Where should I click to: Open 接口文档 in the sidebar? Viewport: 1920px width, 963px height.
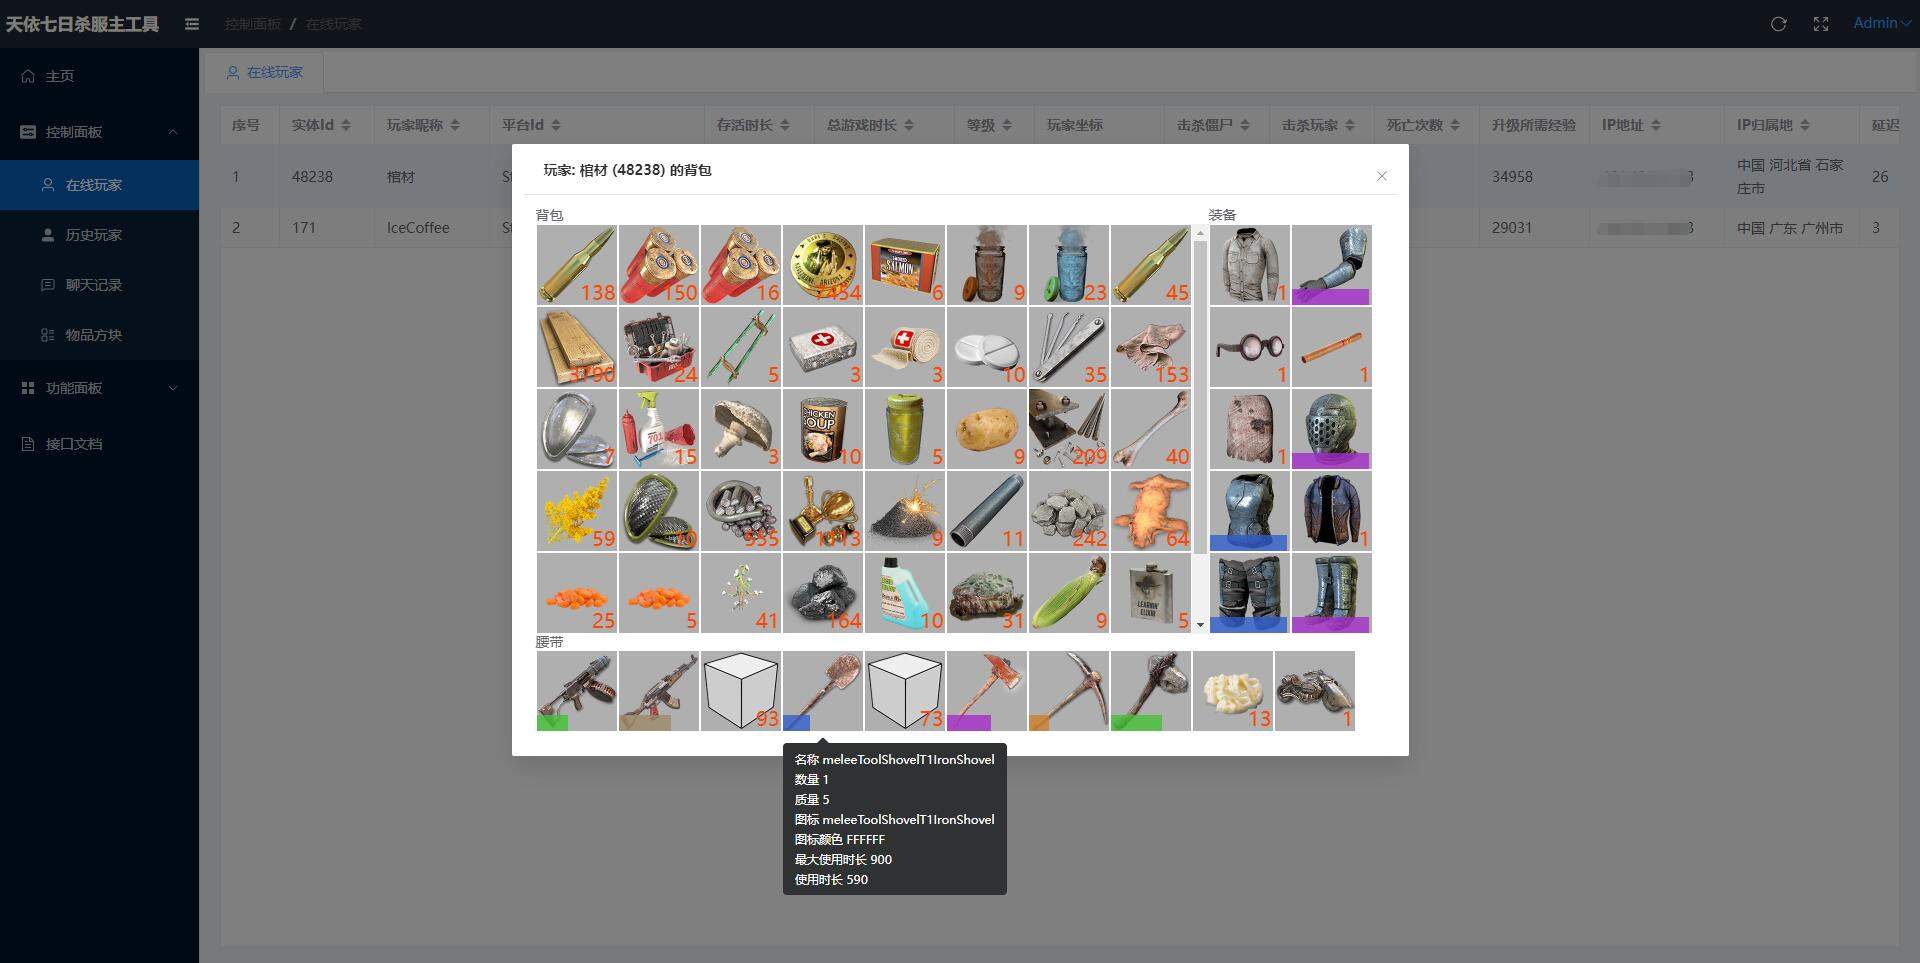[x=99, y=444]
